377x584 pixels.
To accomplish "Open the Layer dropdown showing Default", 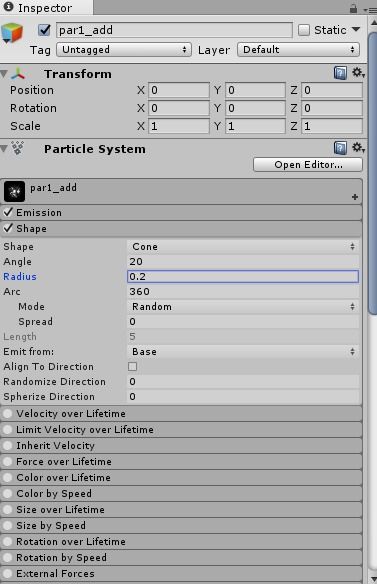I will point(298,50).
